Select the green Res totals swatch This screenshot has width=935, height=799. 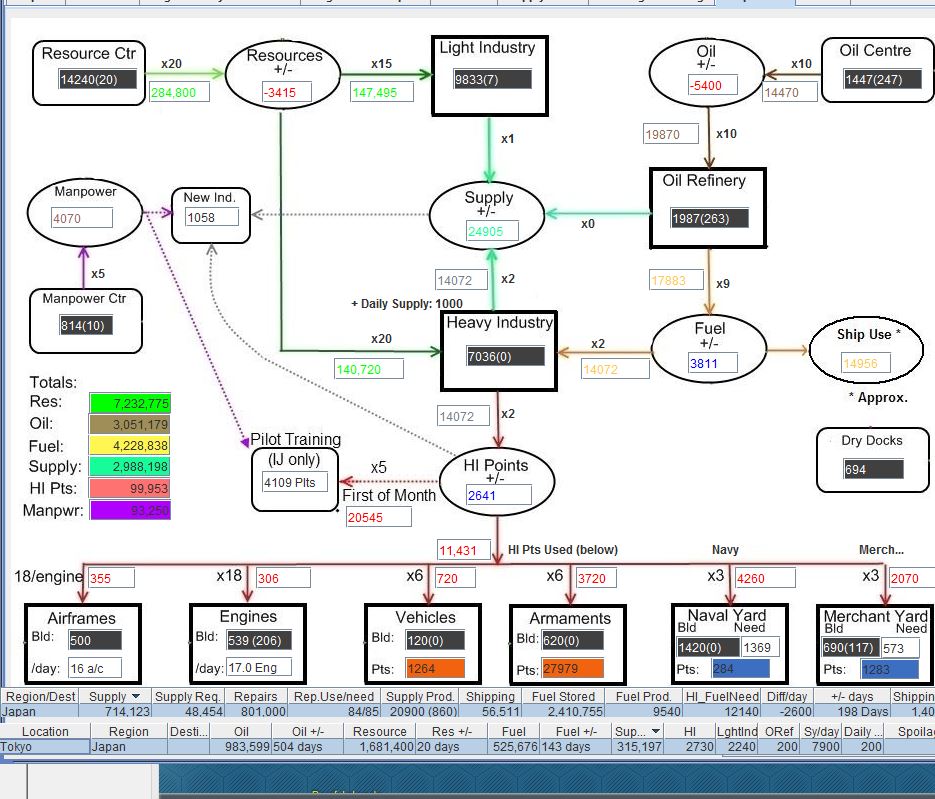(x=130, y=403)
